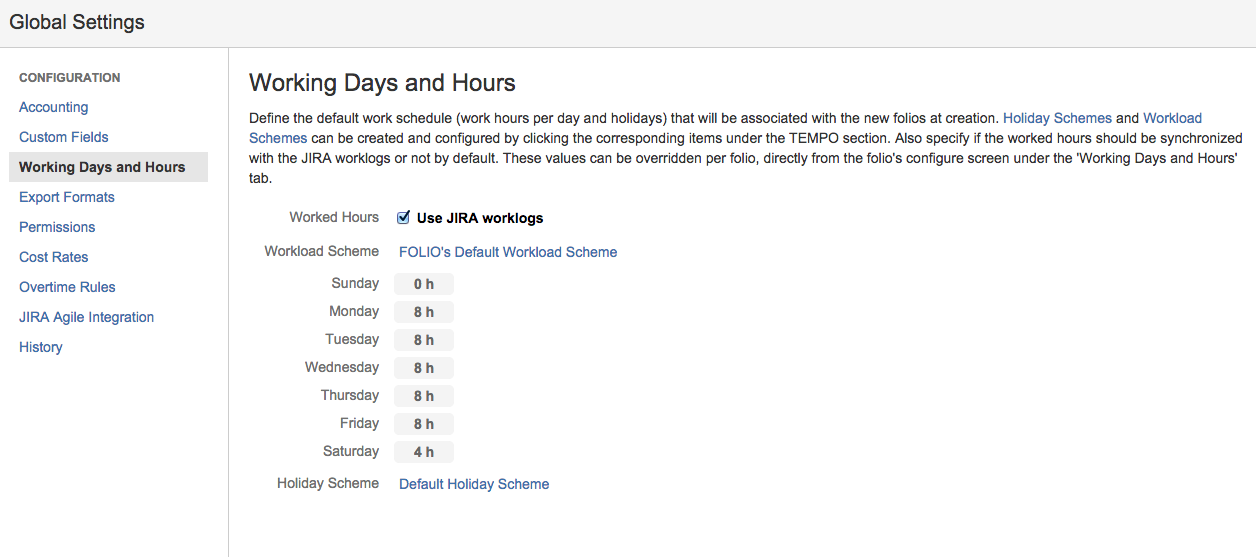This screenshot has width=1256, height=557.
Task: Toggle the Use JIRA worklogs checkbox
Action: 404,217
